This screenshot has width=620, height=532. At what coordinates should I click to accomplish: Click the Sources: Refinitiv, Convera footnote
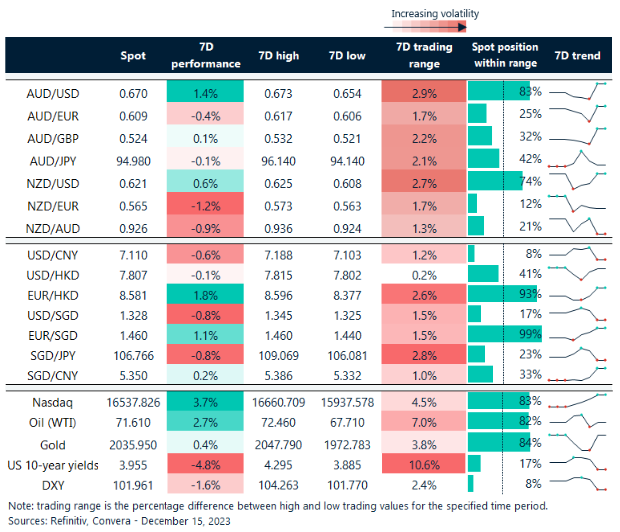coord(112,521)
